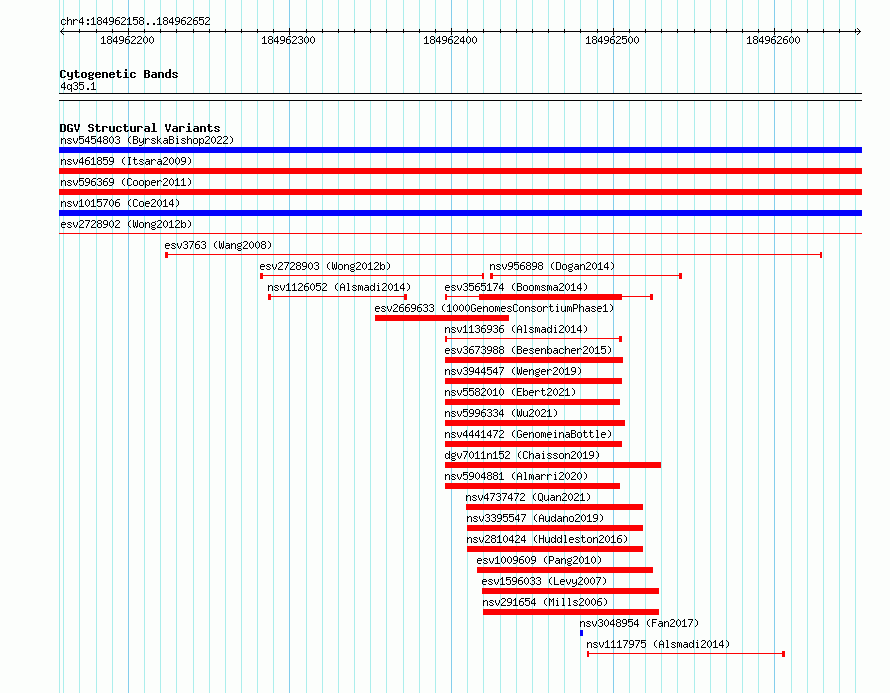Image resolution: width=890 pixels, height=693 pixels.
Task: Click the chr4:184962158..184962652 region label
Action: [135, 21]
